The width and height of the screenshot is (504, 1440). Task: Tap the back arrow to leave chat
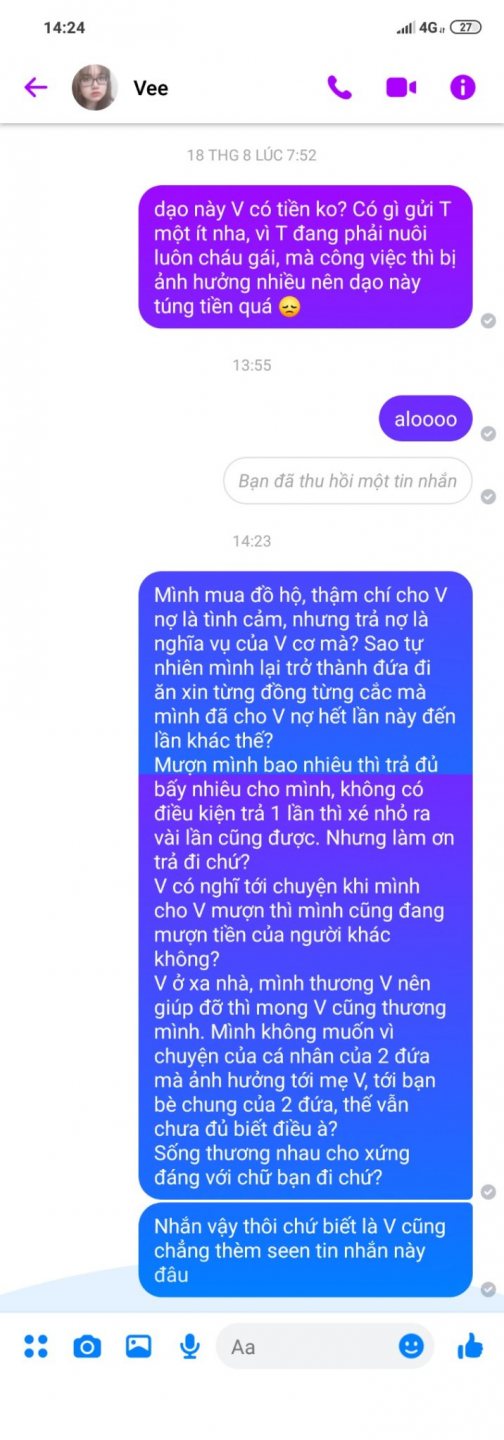(x=36, y=87)
